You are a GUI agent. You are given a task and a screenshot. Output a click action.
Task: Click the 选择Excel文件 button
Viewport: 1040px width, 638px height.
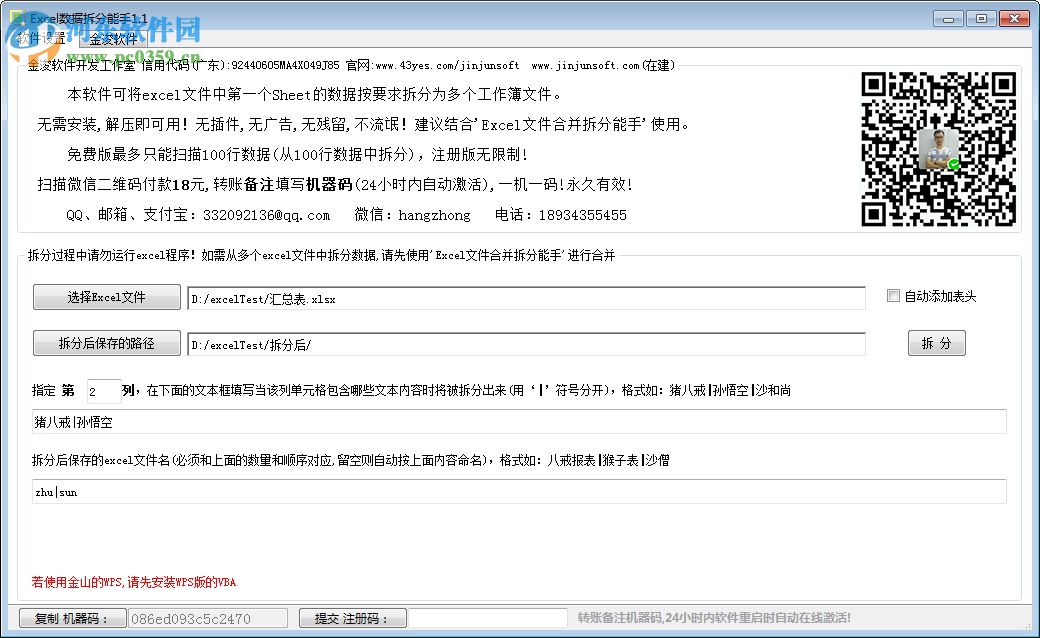pyautogui.click(x=106, y=297)
